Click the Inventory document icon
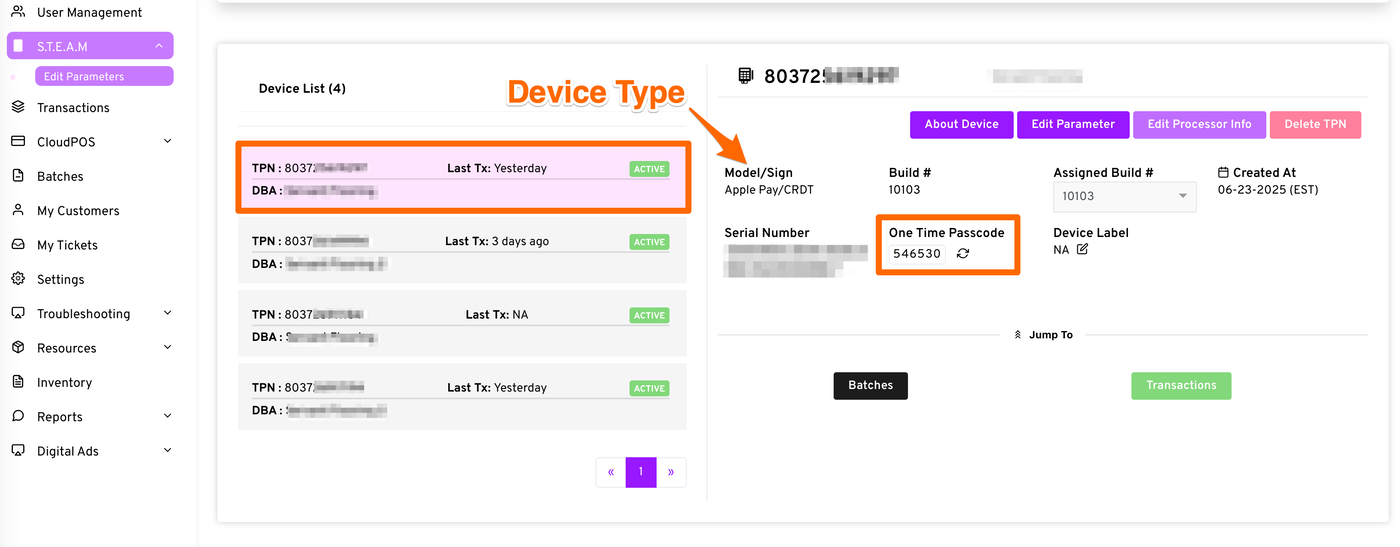Viewport: 1400px width, 547px height. coord(18,382)
